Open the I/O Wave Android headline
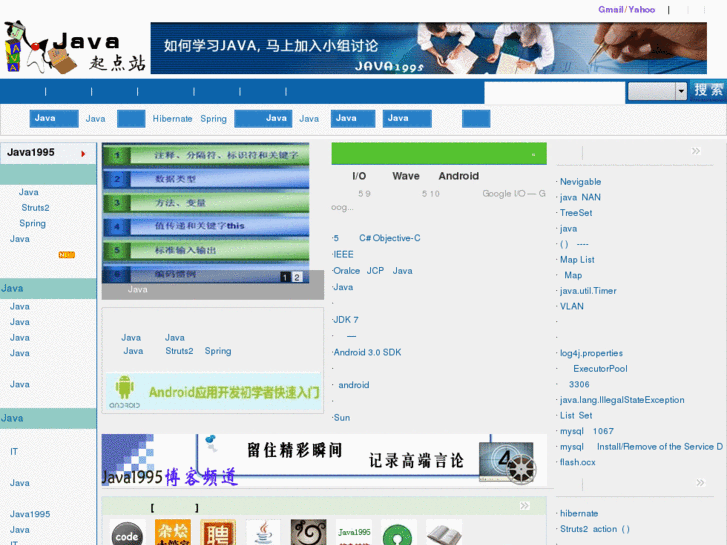 (x=415, y=176)
